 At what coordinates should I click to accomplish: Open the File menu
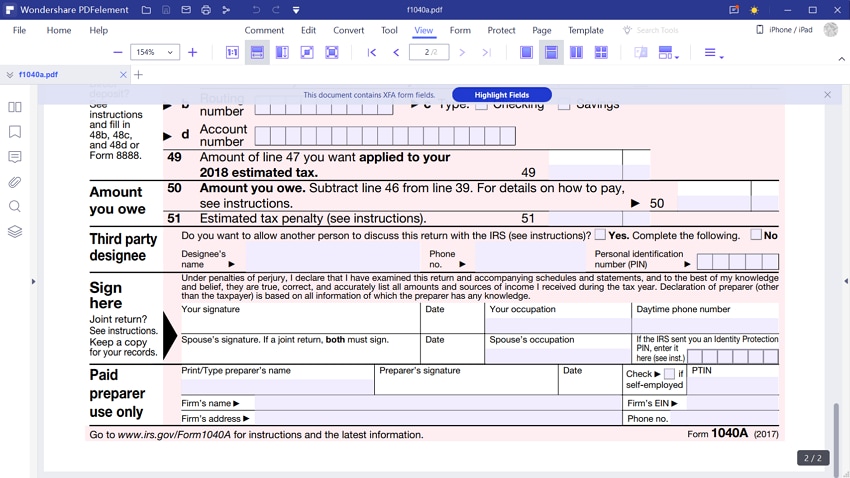point(20,30)
